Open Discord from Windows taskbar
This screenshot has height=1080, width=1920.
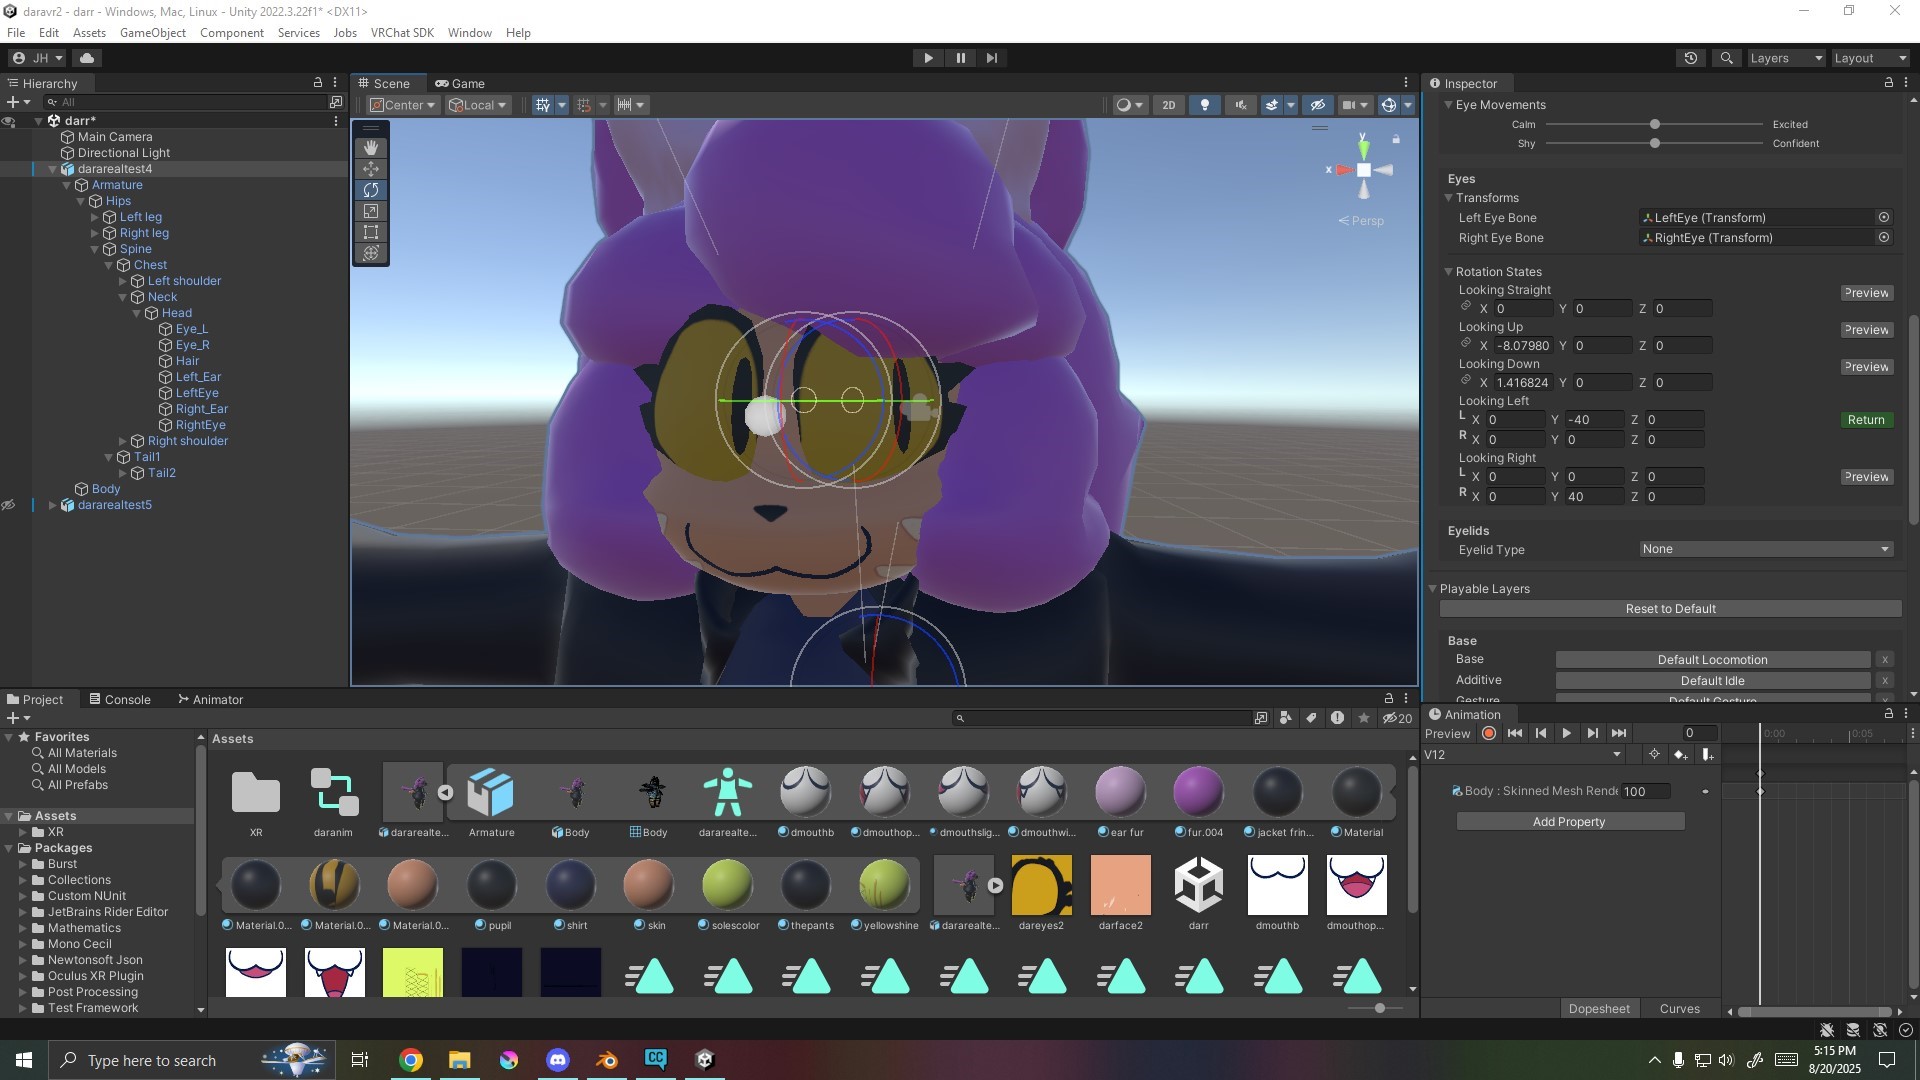(557, 1060)
